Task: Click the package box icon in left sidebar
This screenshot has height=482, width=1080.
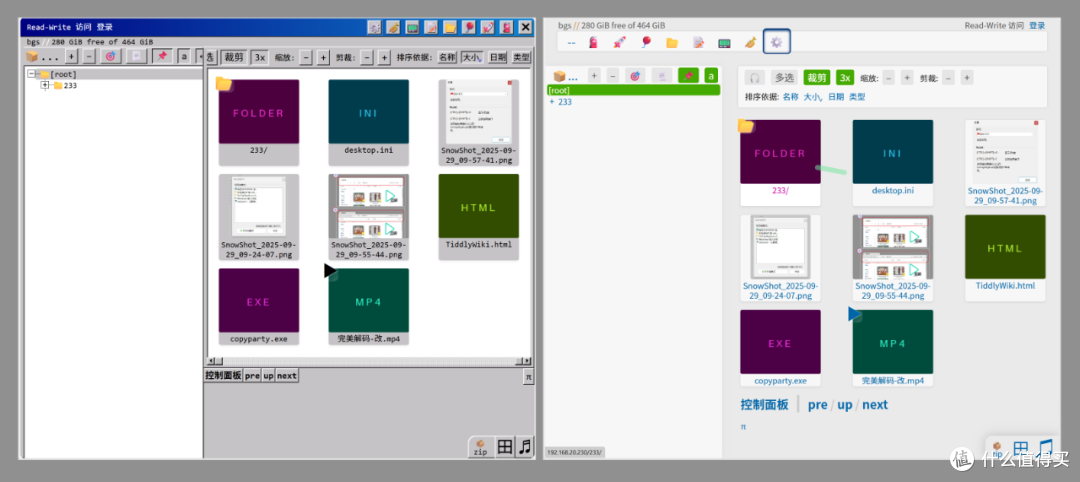Action: [32, 56]
